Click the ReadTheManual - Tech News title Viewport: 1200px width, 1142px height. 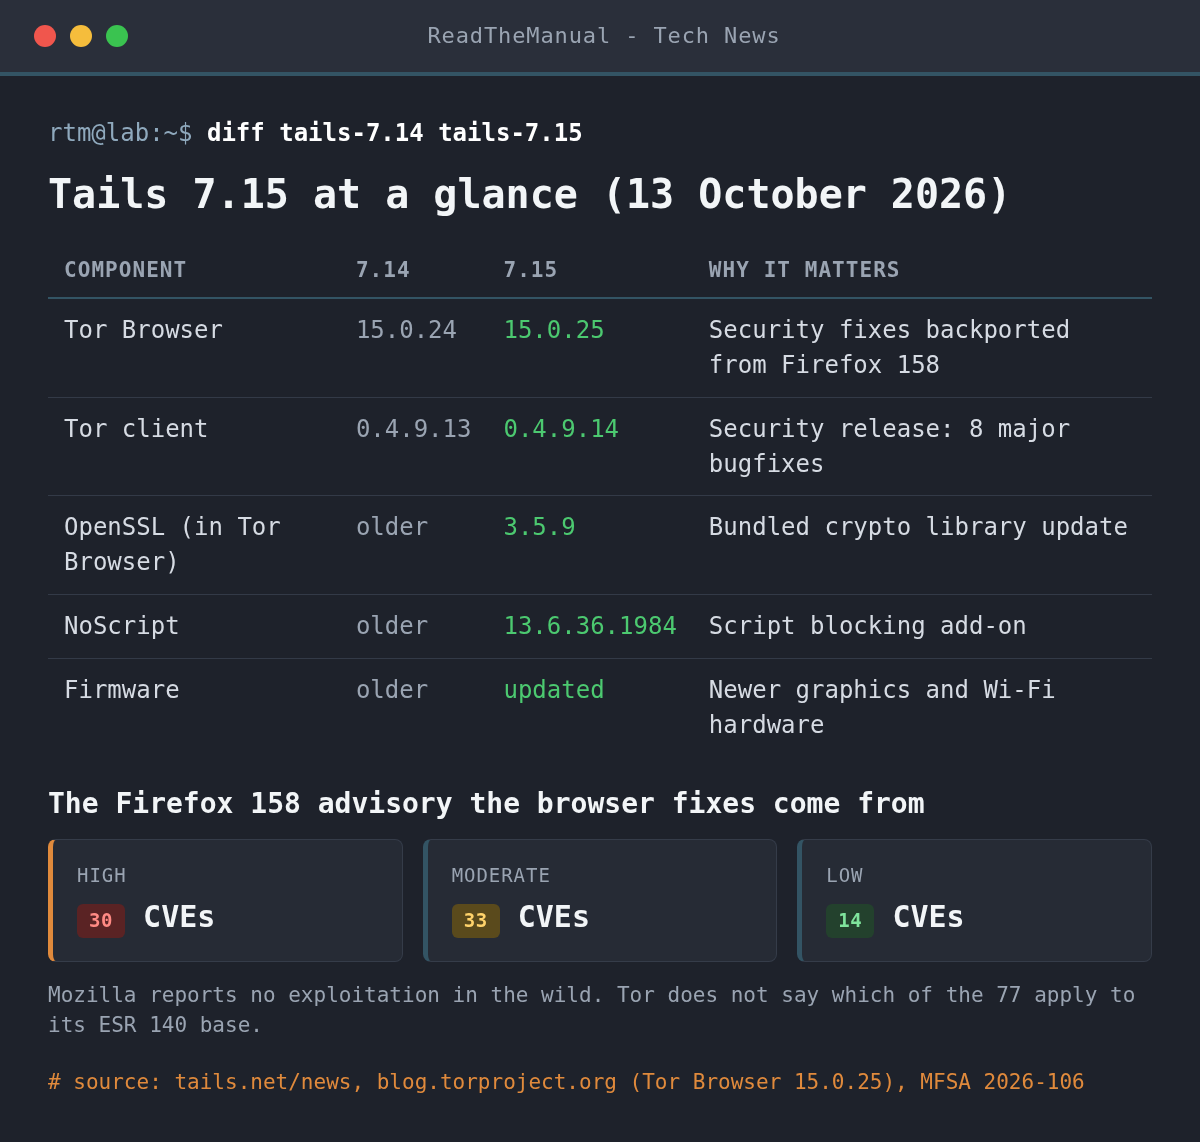[603, 36]
